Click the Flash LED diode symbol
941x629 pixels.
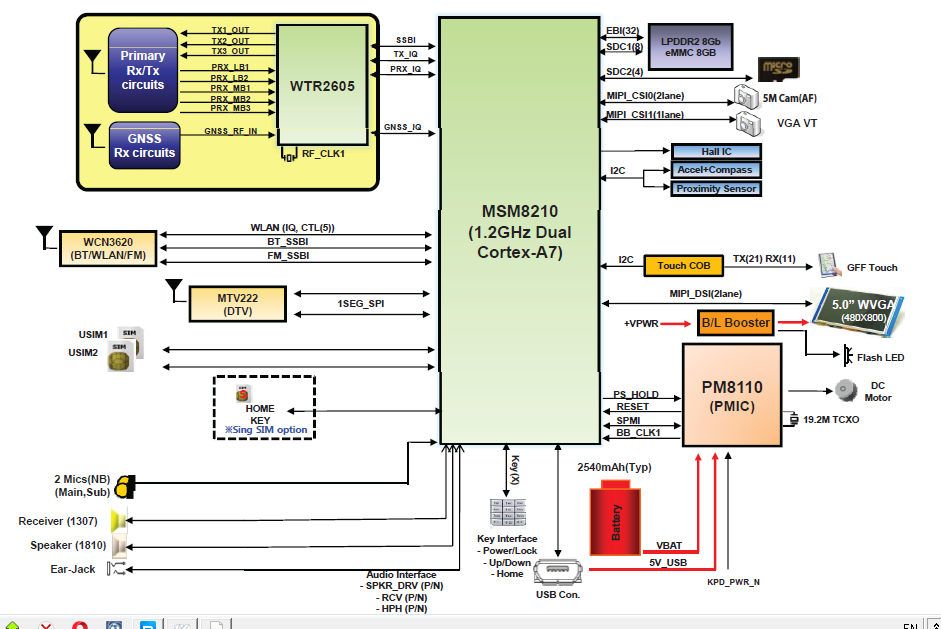click(847, 355)
